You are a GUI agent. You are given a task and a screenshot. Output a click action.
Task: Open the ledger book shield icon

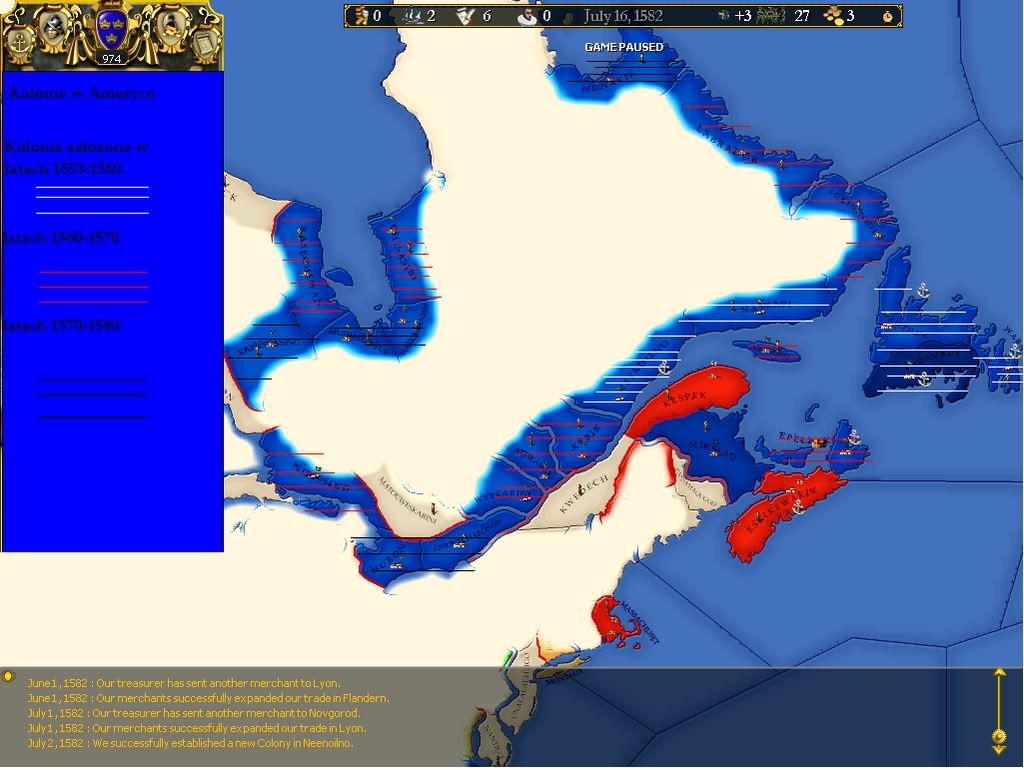pos(204,42)
